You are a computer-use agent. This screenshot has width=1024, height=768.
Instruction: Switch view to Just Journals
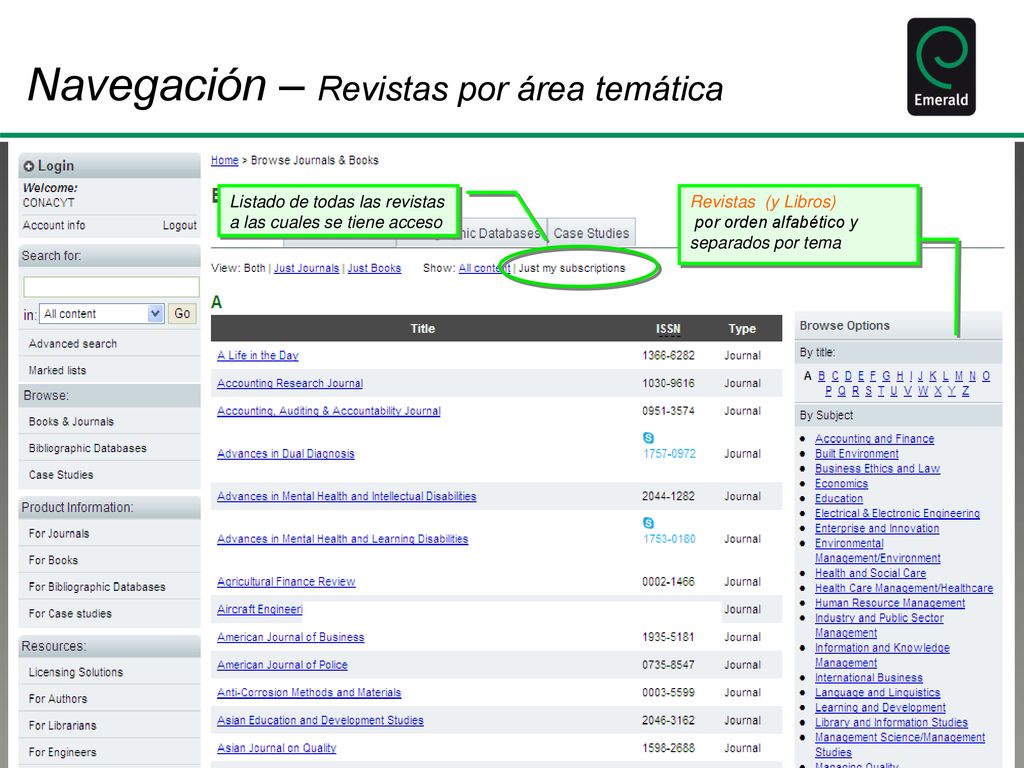tap(306, 268)
